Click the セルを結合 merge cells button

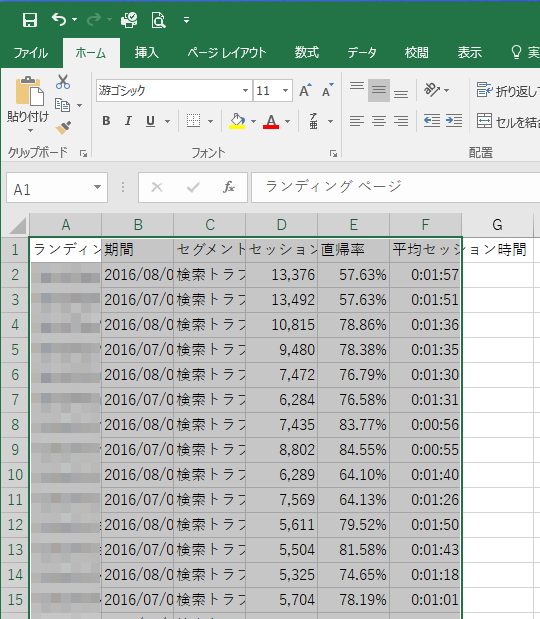tap(507, 122)
